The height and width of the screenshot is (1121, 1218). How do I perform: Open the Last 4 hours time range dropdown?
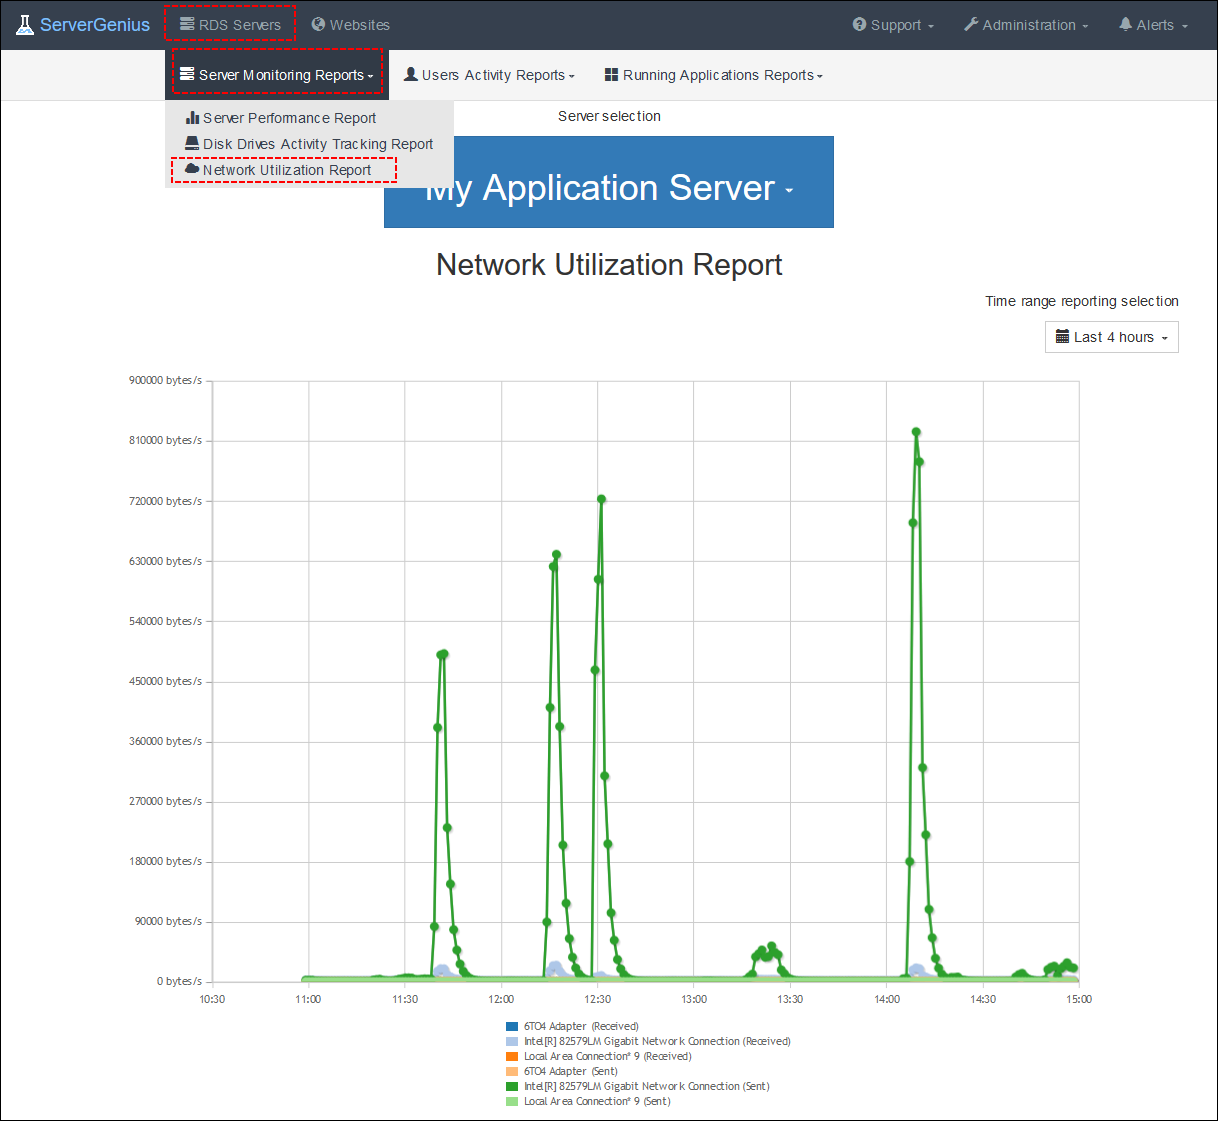[1111, 337]
